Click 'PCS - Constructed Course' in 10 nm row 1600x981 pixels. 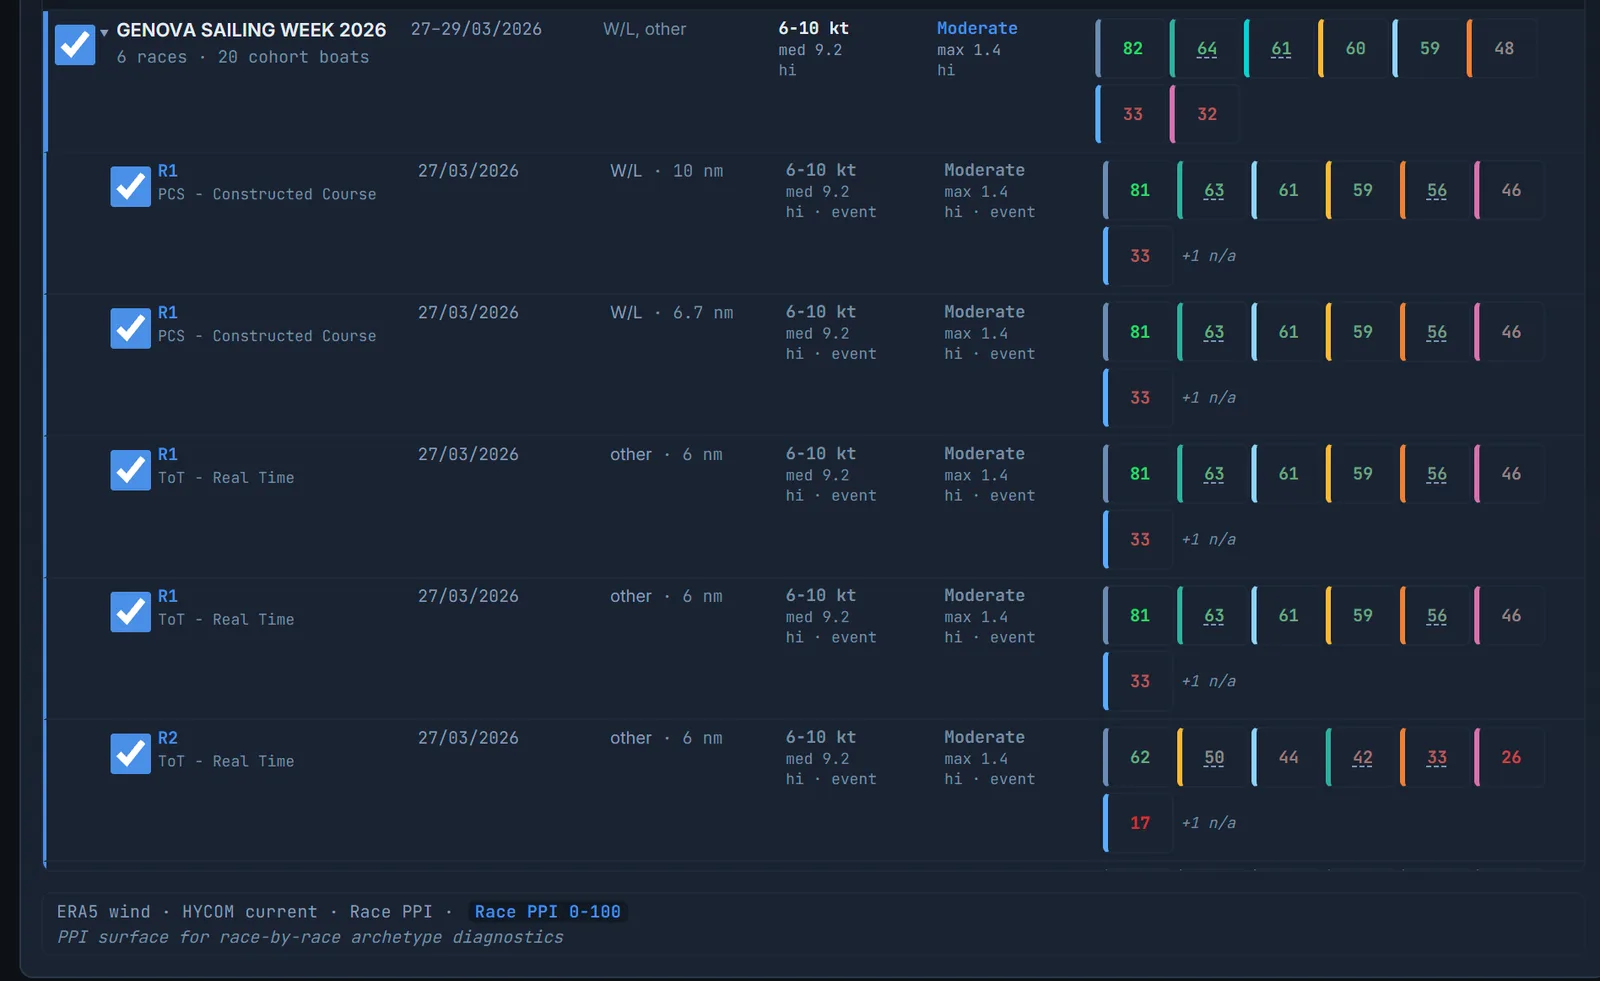tap(267, 194)
